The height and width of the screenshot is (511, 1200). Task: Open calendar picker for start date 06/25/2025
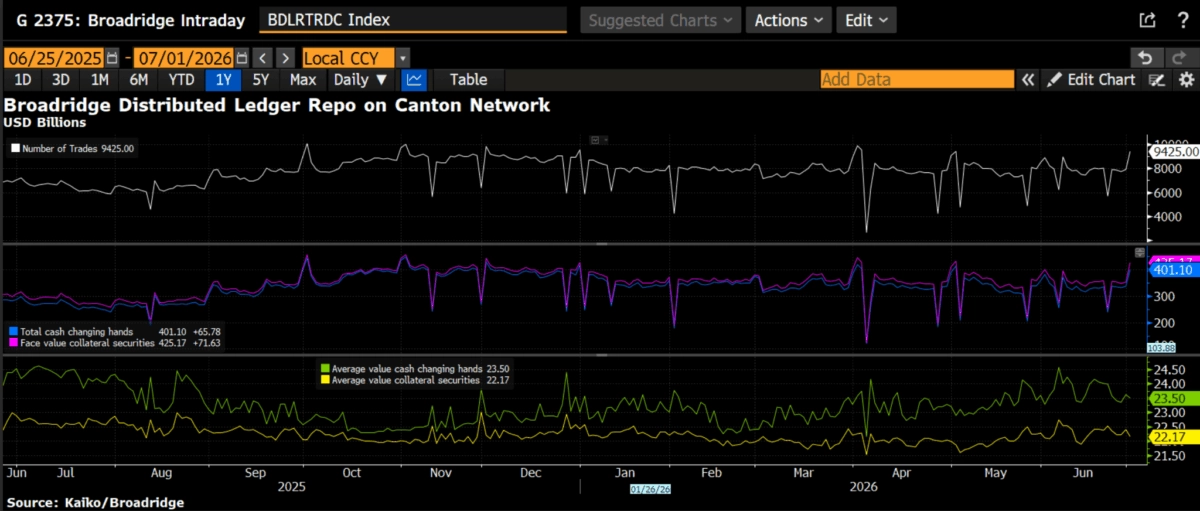click(x=111, y=58)
